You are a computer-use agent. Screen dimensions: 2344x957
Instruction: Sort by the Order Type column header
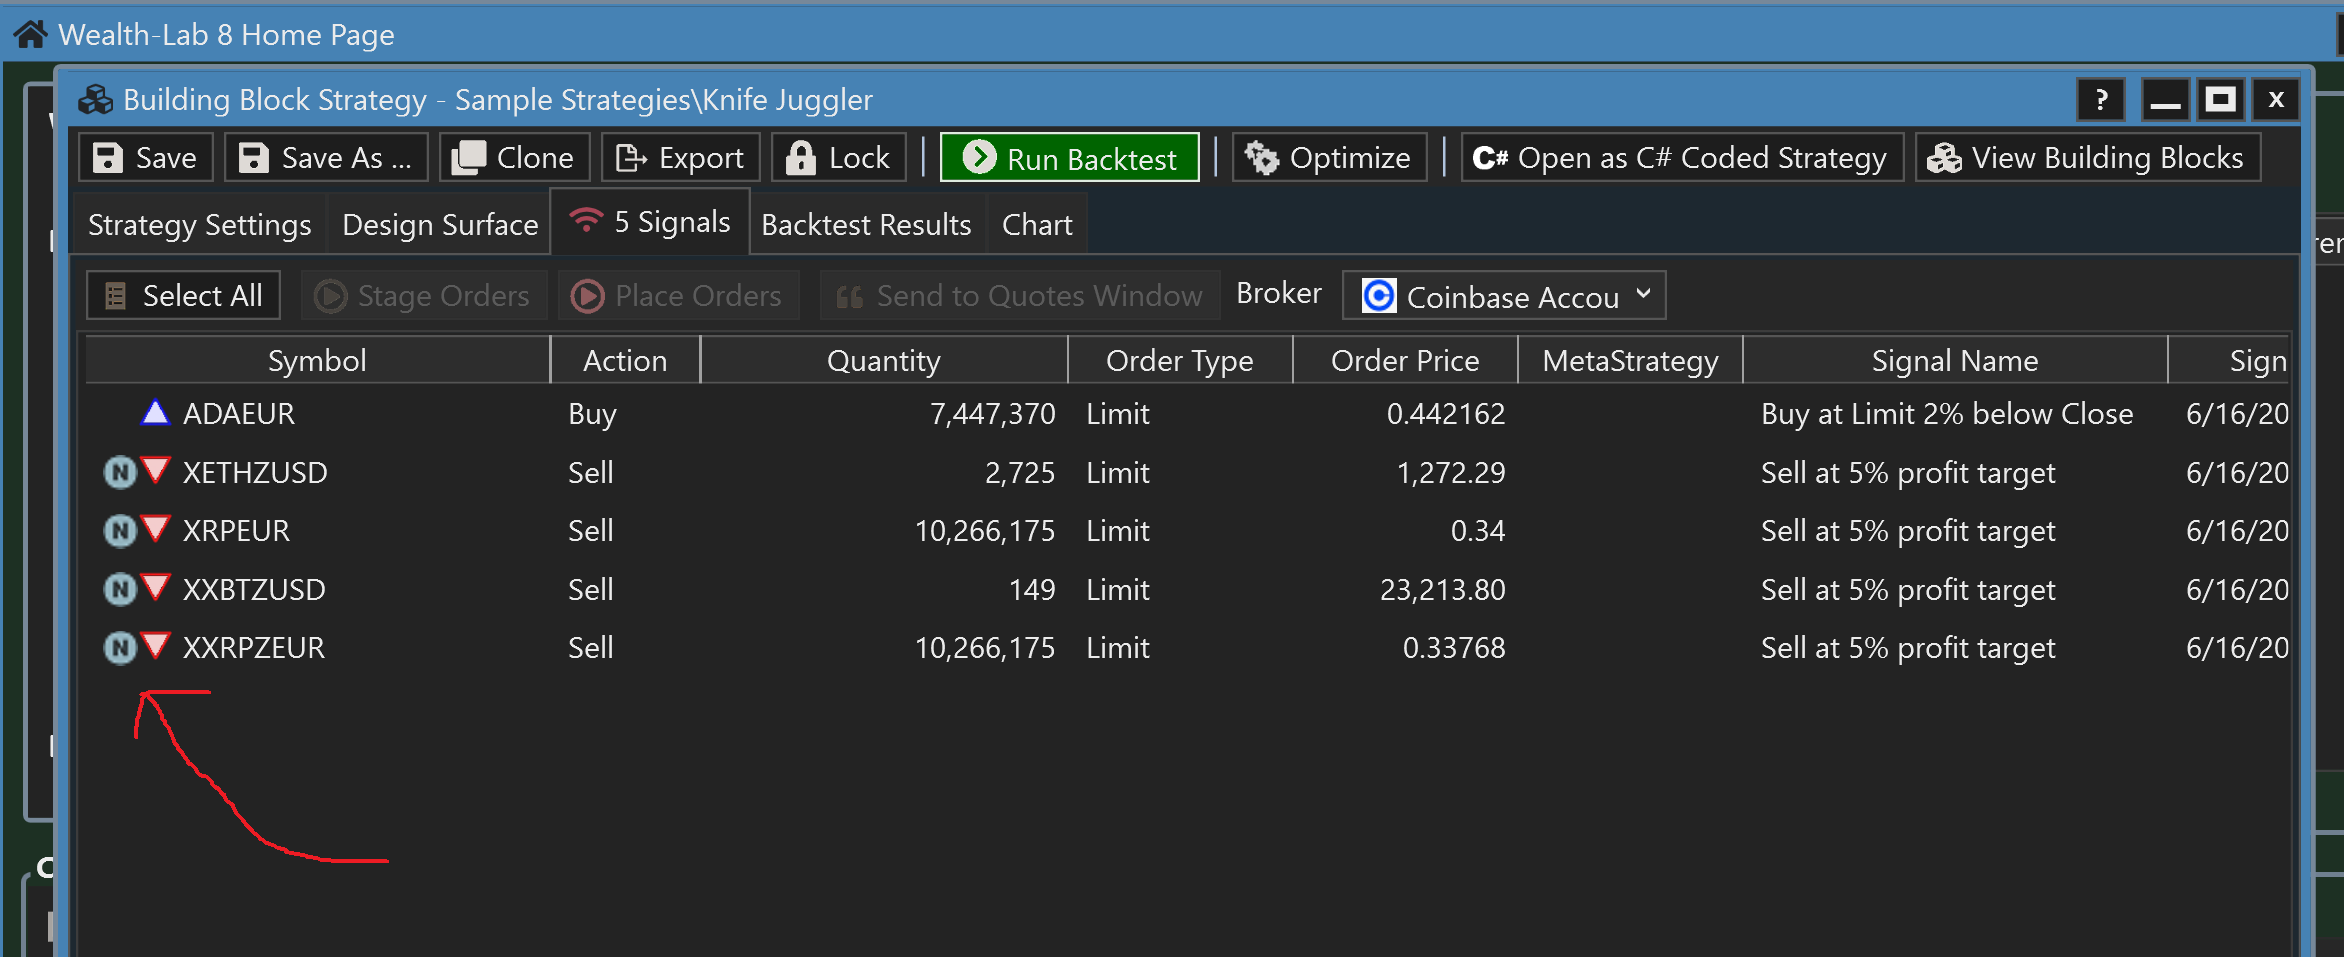pos(1180,360)
